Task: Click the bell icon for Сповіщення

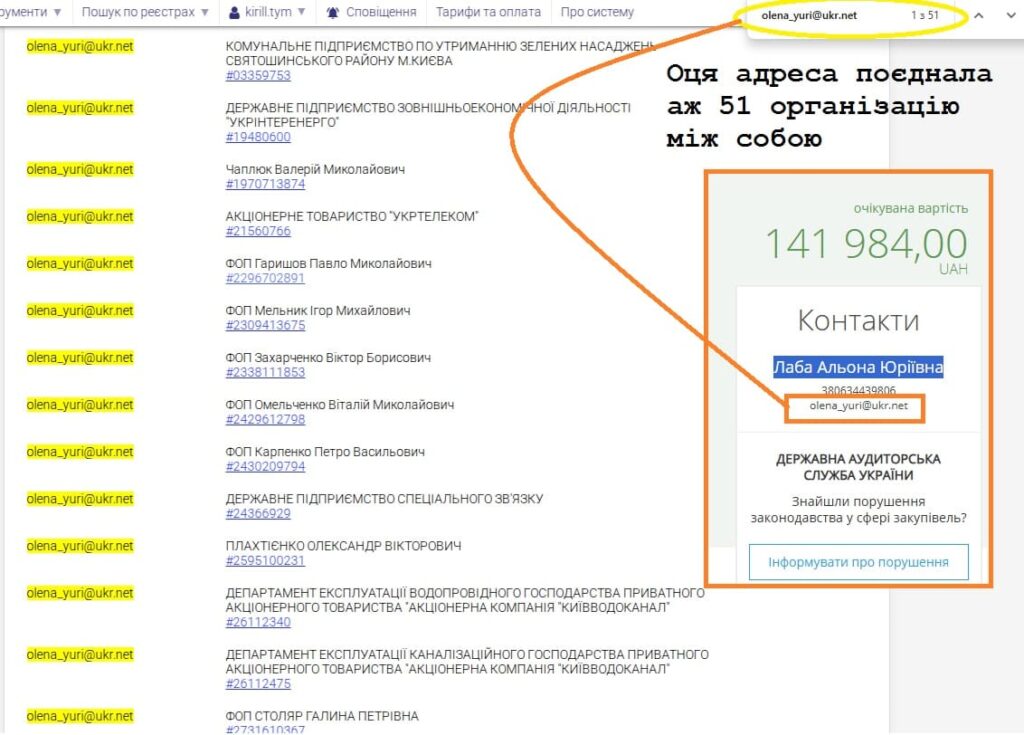Action: [x=332, y=13]
